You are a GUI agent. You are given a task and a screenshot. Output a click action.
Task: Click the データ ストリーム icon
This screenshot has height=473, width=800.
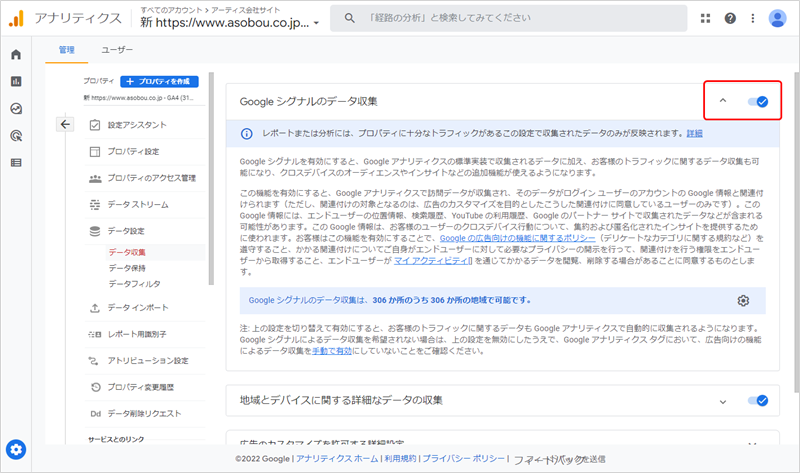tap(95, 205)
